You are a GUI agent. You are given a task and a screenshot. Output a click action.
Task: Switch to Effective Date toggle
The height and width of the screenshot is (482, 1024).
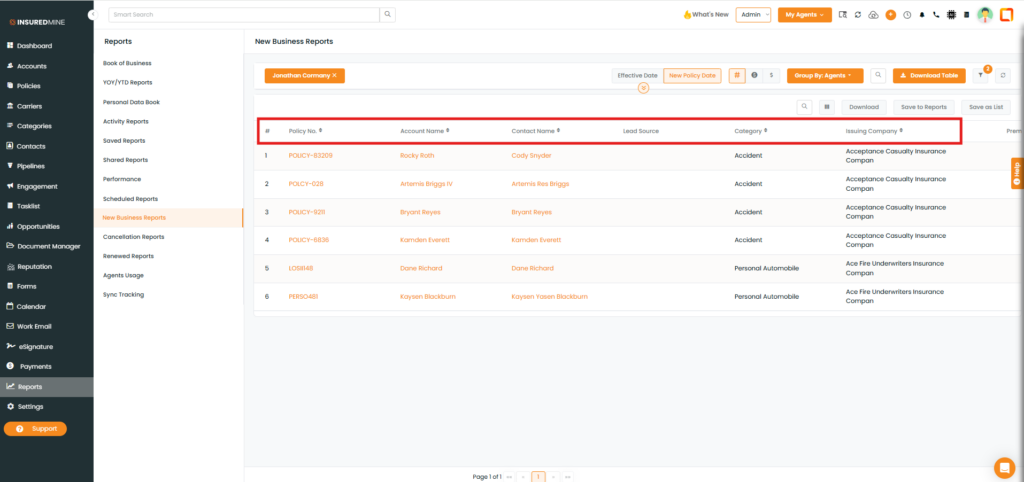coord(637,75)
